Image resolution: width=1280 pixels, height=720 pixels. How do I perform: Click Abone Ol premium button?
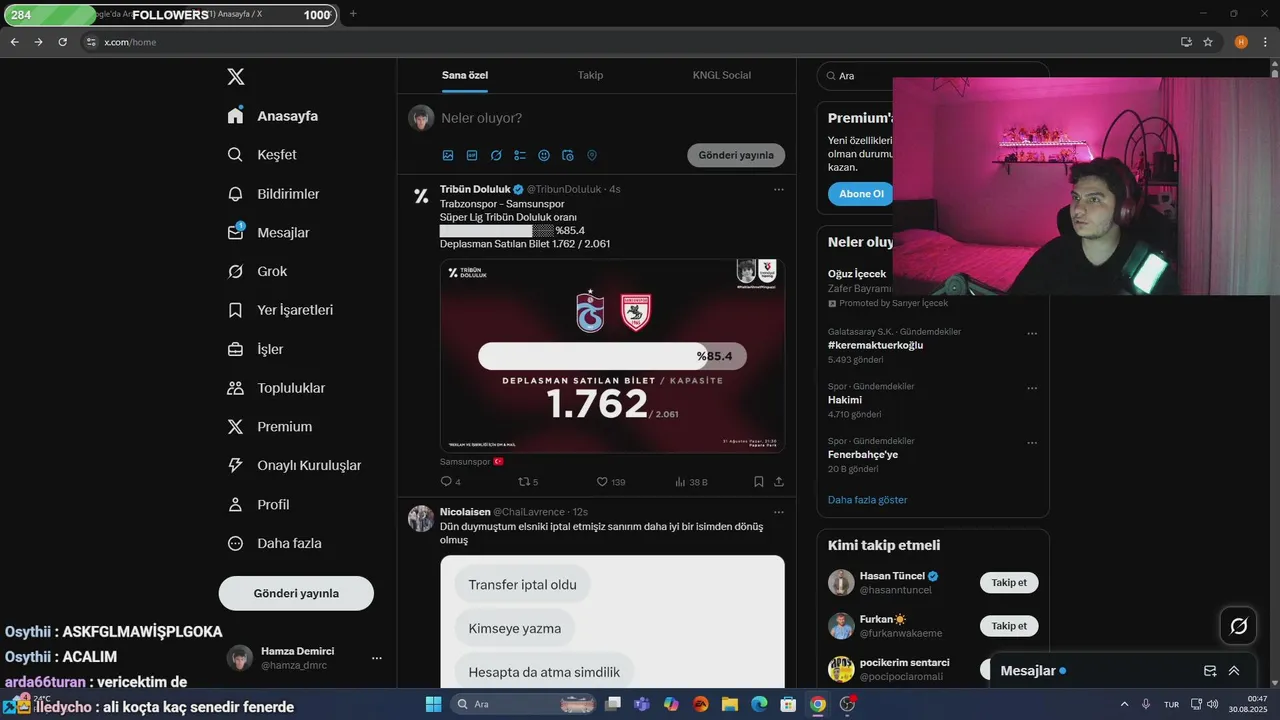[x=861, y=194]
